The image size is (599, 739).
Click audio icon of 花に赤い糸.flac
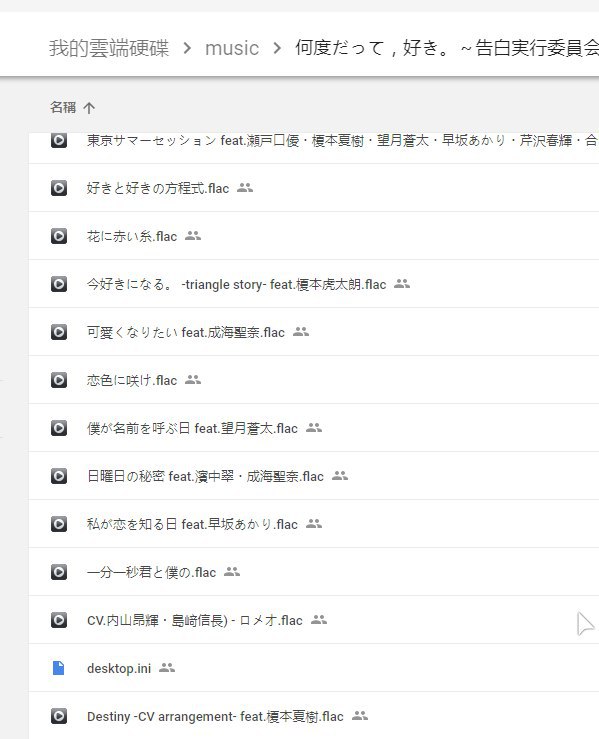pos(59,236)
